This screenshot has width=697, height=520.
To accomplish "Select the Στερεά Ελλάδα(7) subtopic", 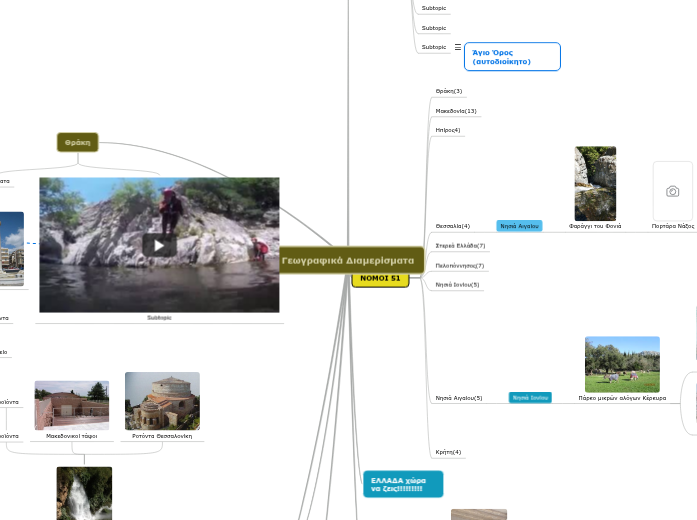I will [x=460, y=245].
